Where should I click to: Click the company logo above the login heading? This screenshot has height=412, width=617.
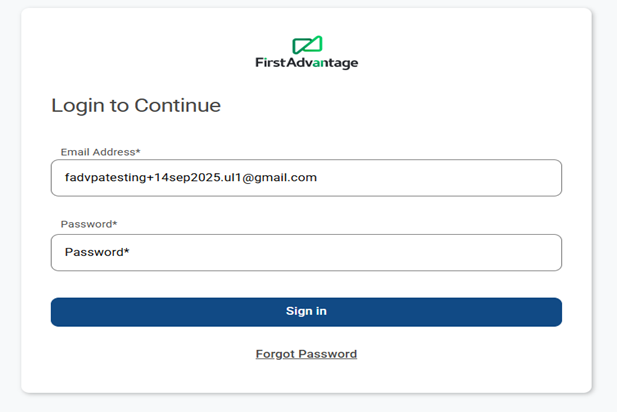point(306,52)
